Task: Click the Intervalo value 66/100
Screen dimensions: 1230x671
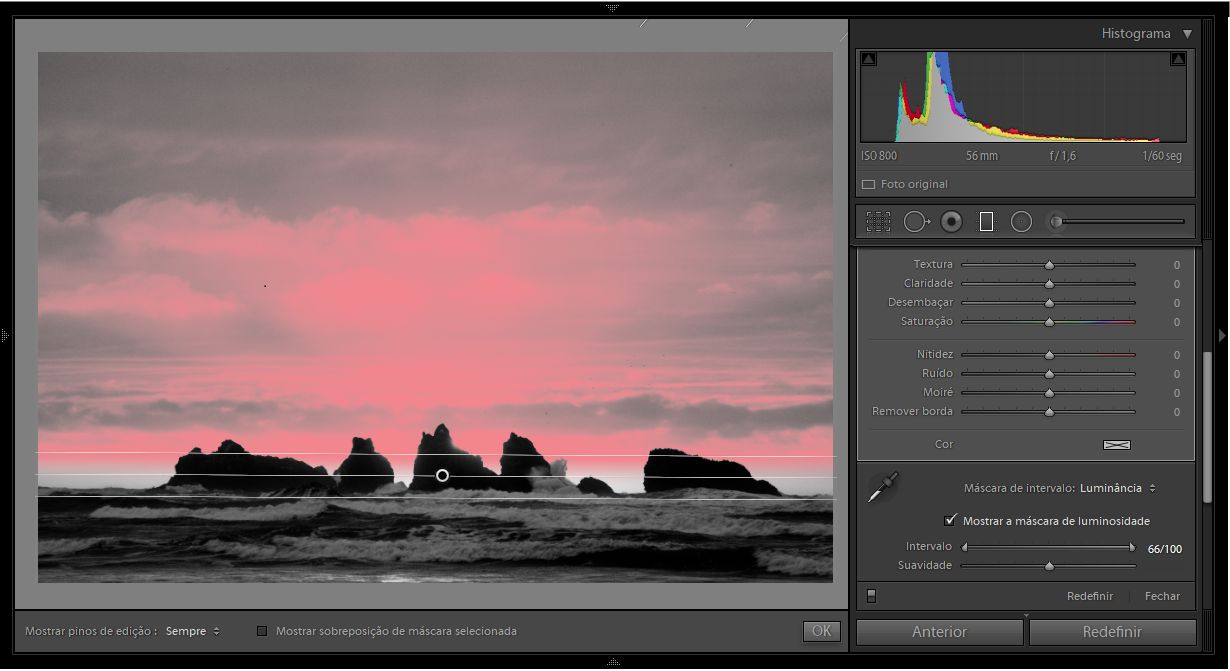Action: click(x=1164, y=549)
